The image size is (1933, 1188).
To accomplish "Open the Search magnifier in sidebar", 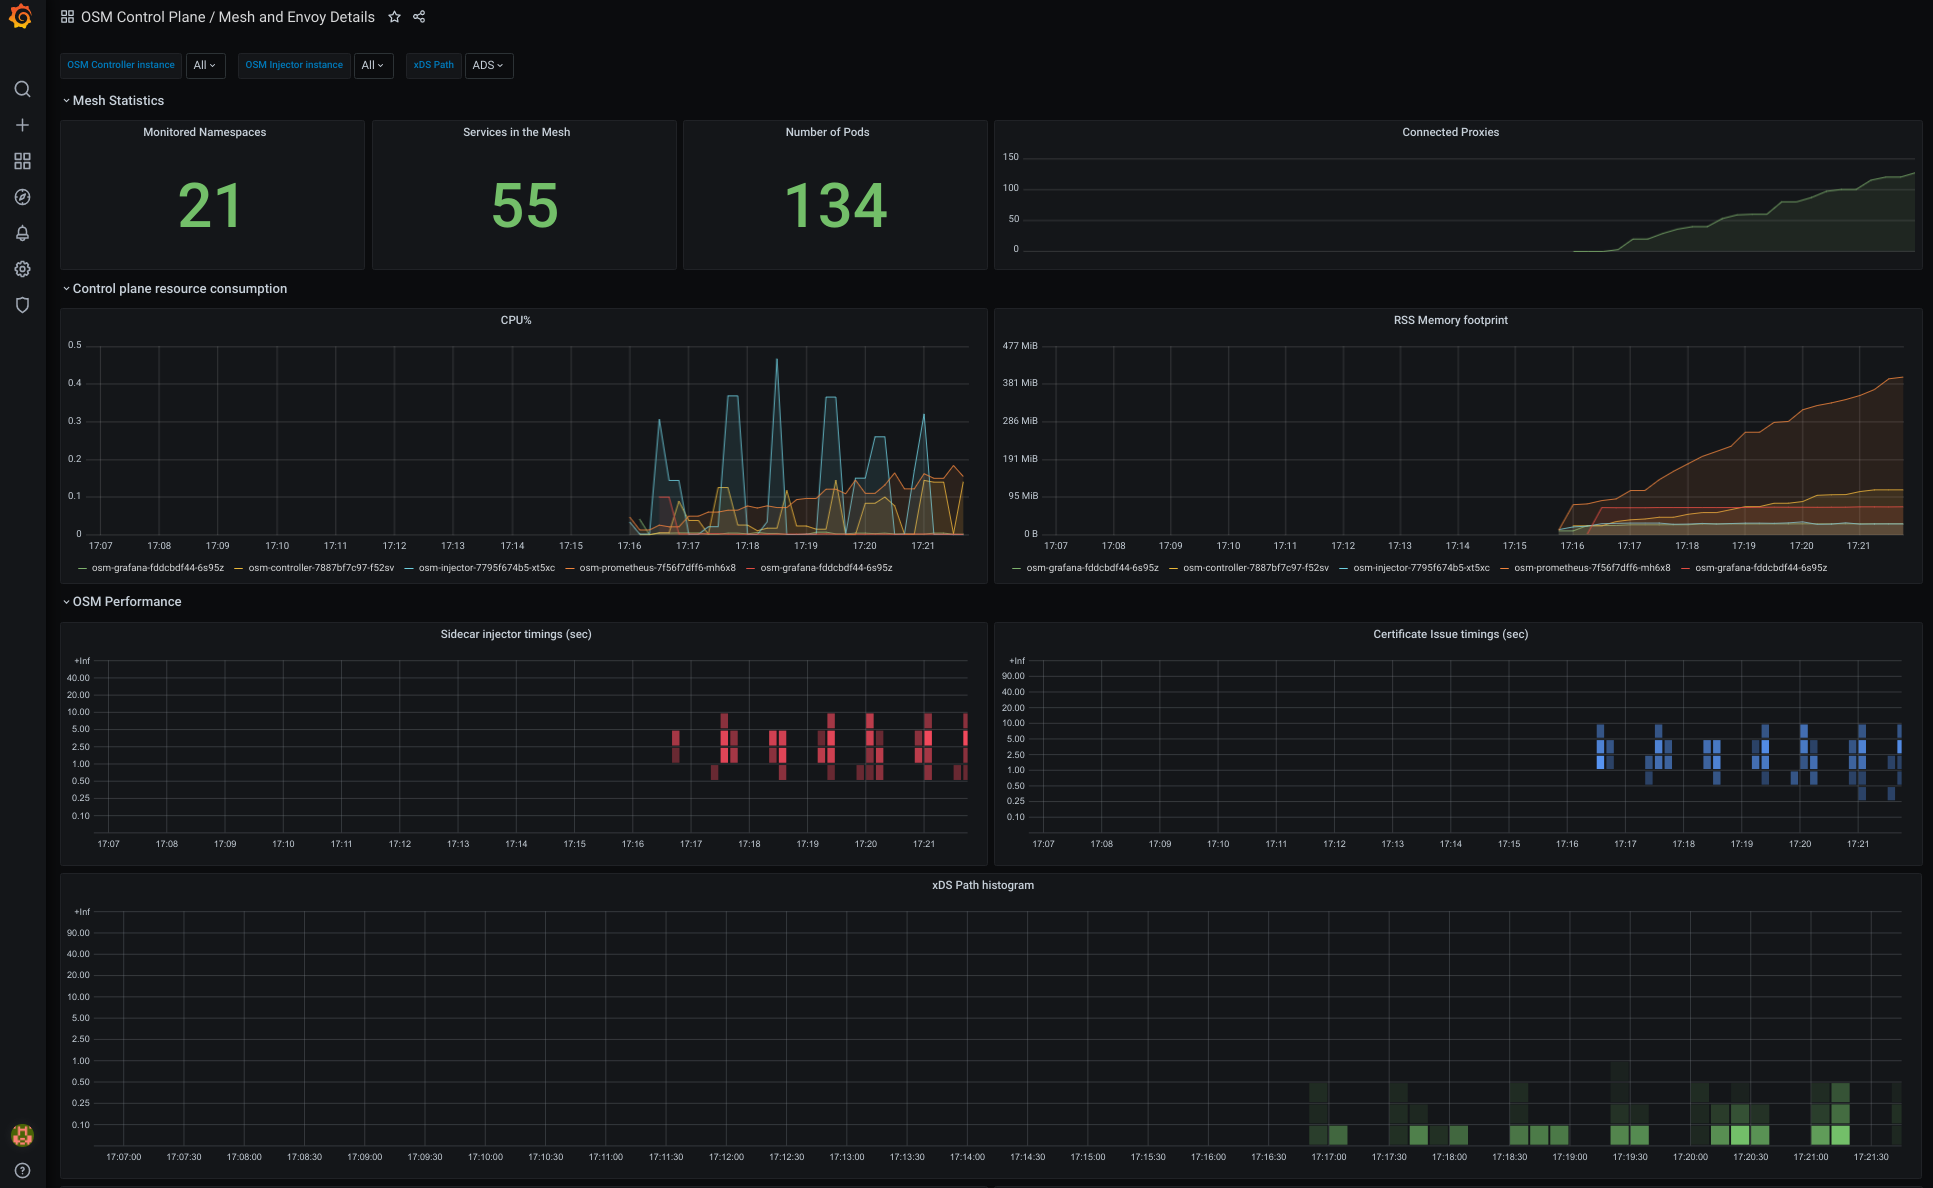I will [22, 89].
